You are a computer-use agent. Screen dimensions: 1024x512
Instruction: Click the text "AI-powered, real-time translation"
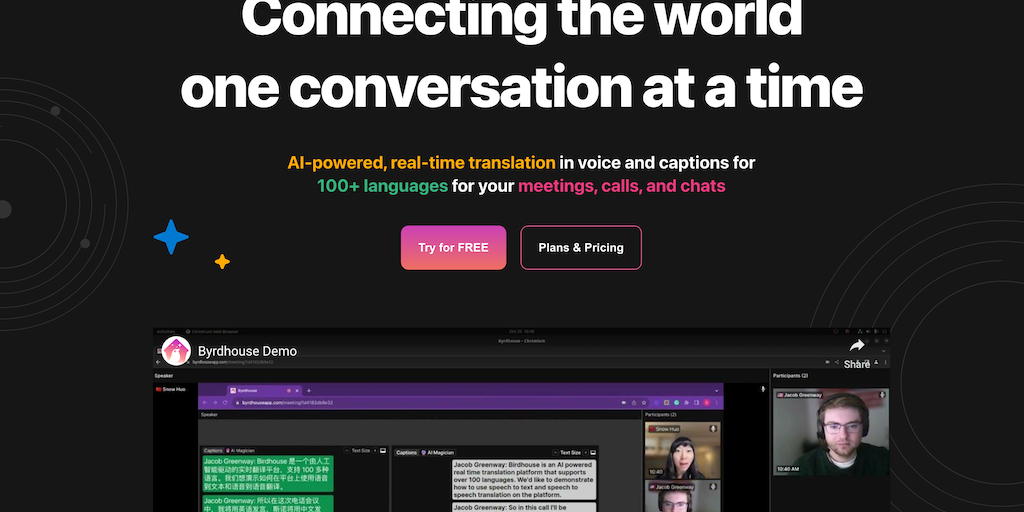point(421,163)
